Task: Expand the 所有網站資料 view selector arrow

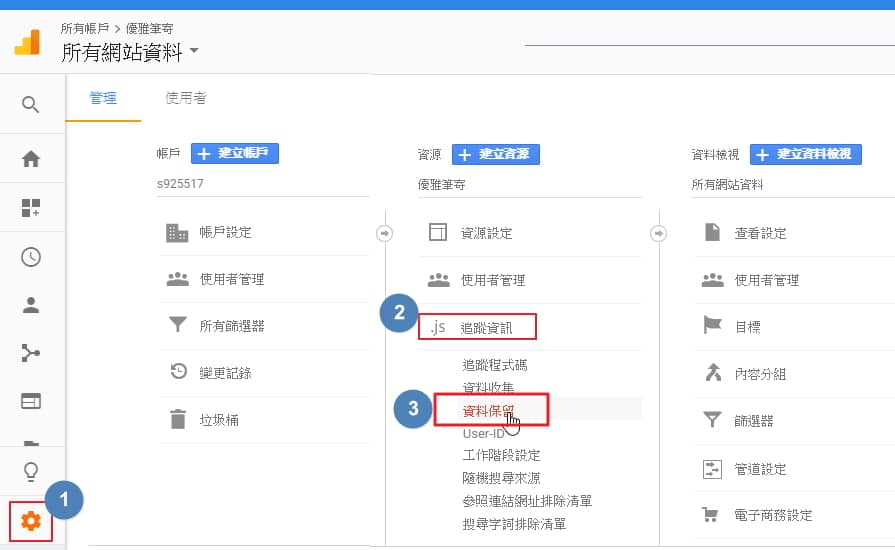Action: (194, 50)
